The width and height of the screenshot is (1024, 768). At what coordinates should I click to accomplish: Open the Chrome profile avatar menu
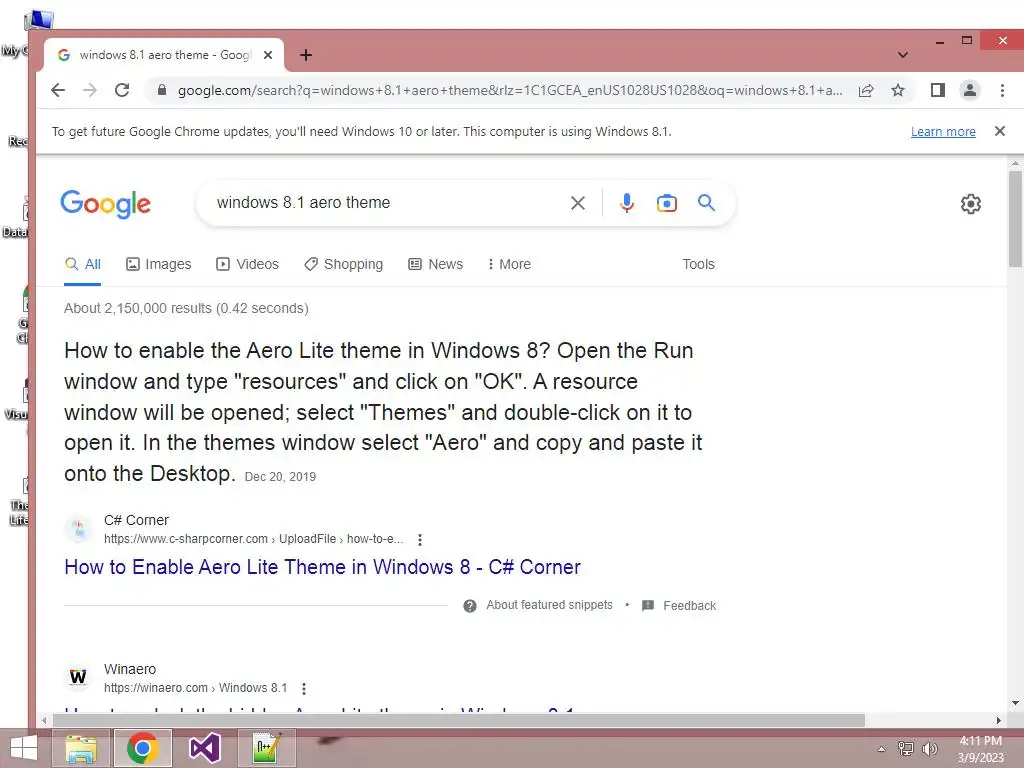click(970, 90)
